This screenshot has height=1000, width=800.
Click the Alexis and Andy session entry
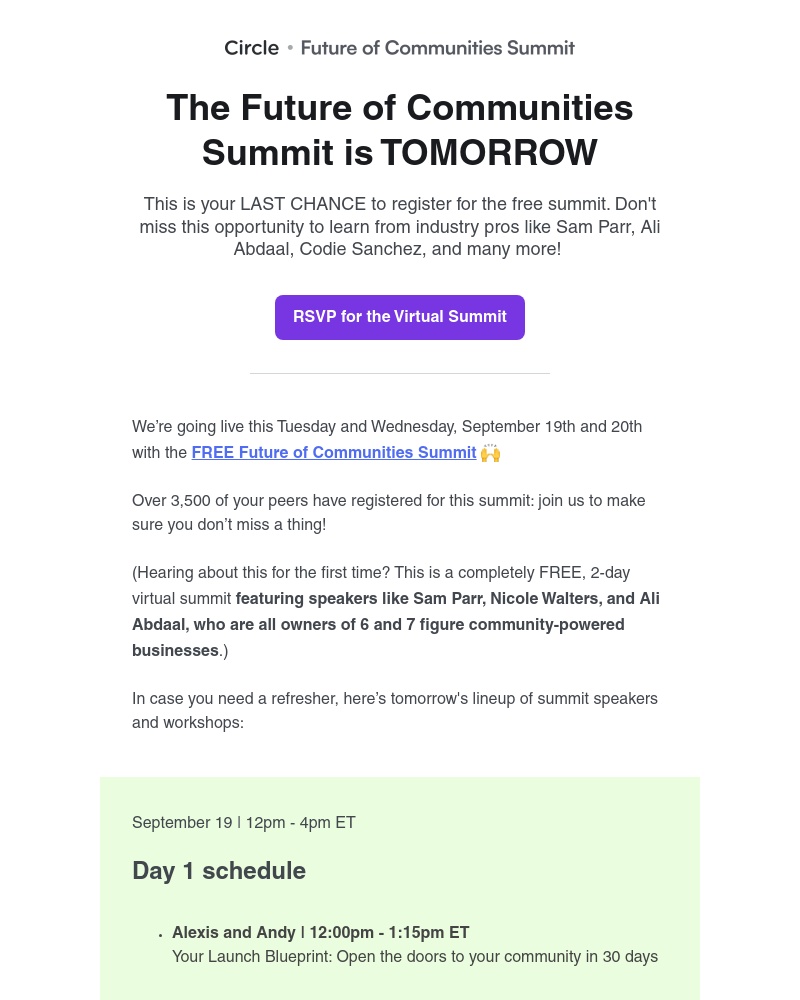(x=320, y=933)
